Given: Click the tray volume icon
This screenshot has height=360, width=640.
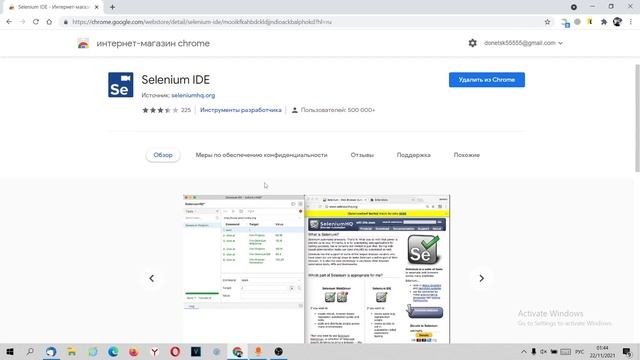Looking at the screenshot, I should pos(543,351).
